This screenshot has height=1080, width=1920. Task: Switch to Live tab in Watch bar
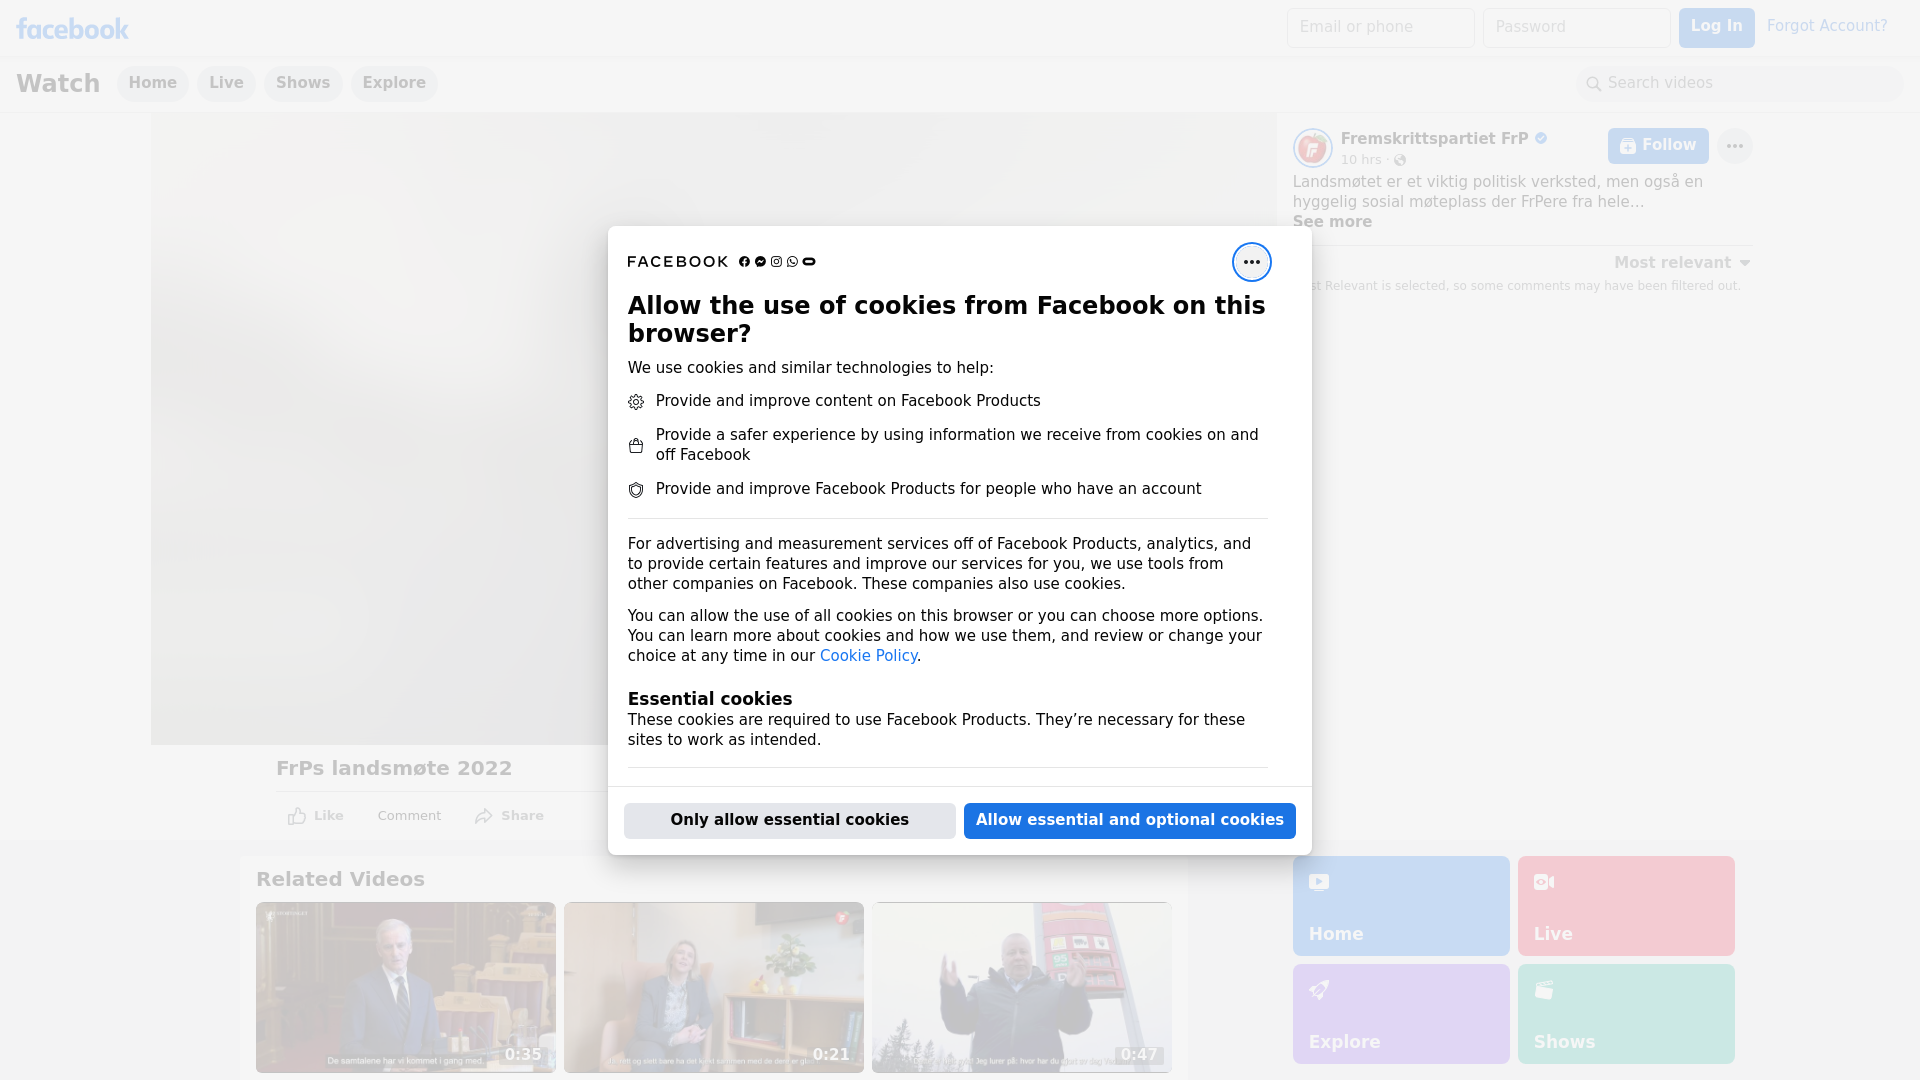226,84
